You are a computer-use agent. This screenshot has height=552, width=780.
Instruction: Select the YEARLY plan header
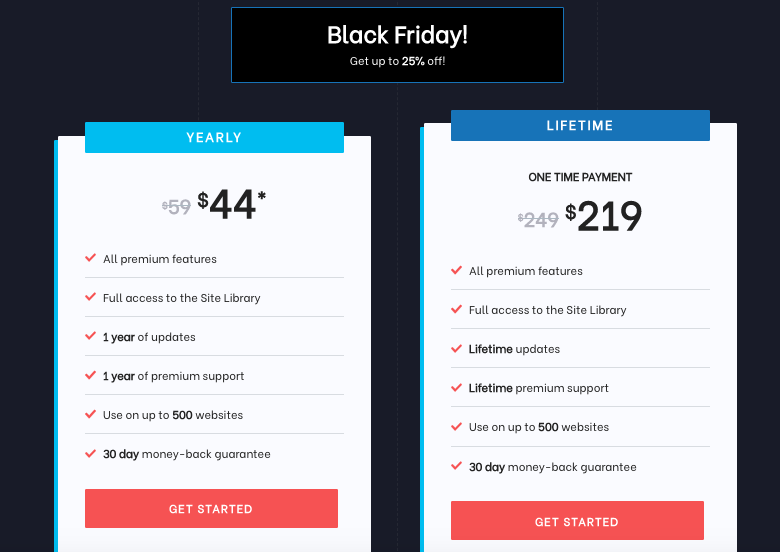[x=214, y=137]
